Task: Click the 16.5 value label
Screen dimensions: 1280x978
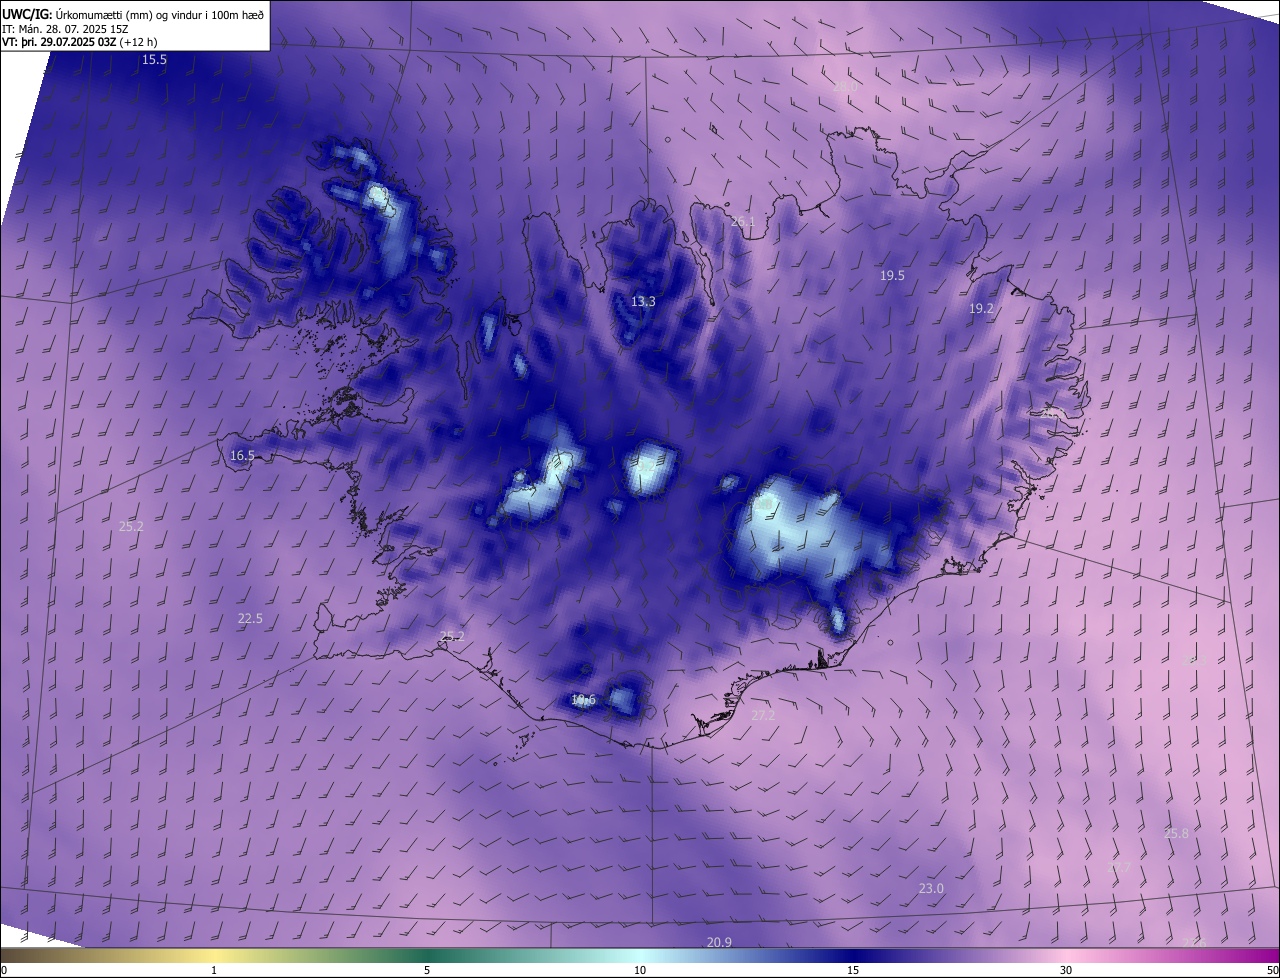Action: (242, 455)
